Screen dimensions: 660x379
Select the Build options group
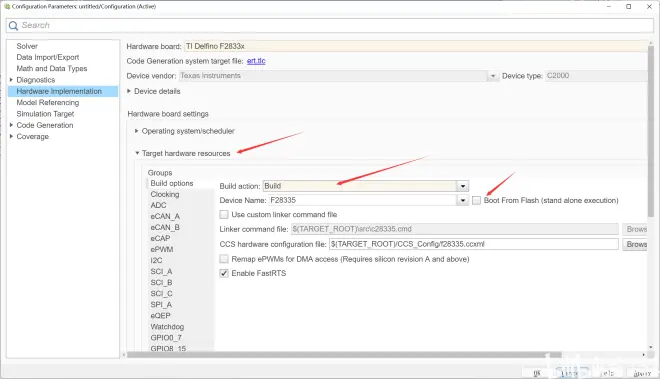tap(172, 184)
